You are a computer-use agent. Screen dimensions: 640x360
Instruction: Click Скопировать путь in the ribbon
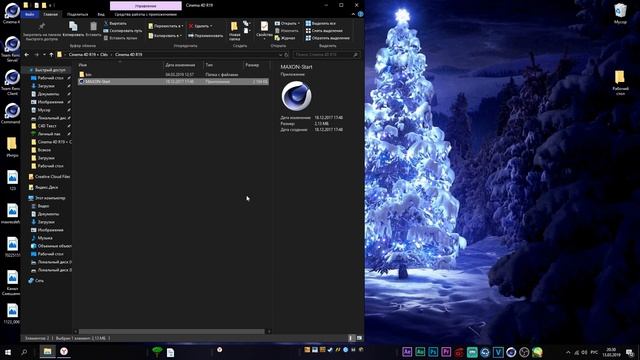[122, 31]
